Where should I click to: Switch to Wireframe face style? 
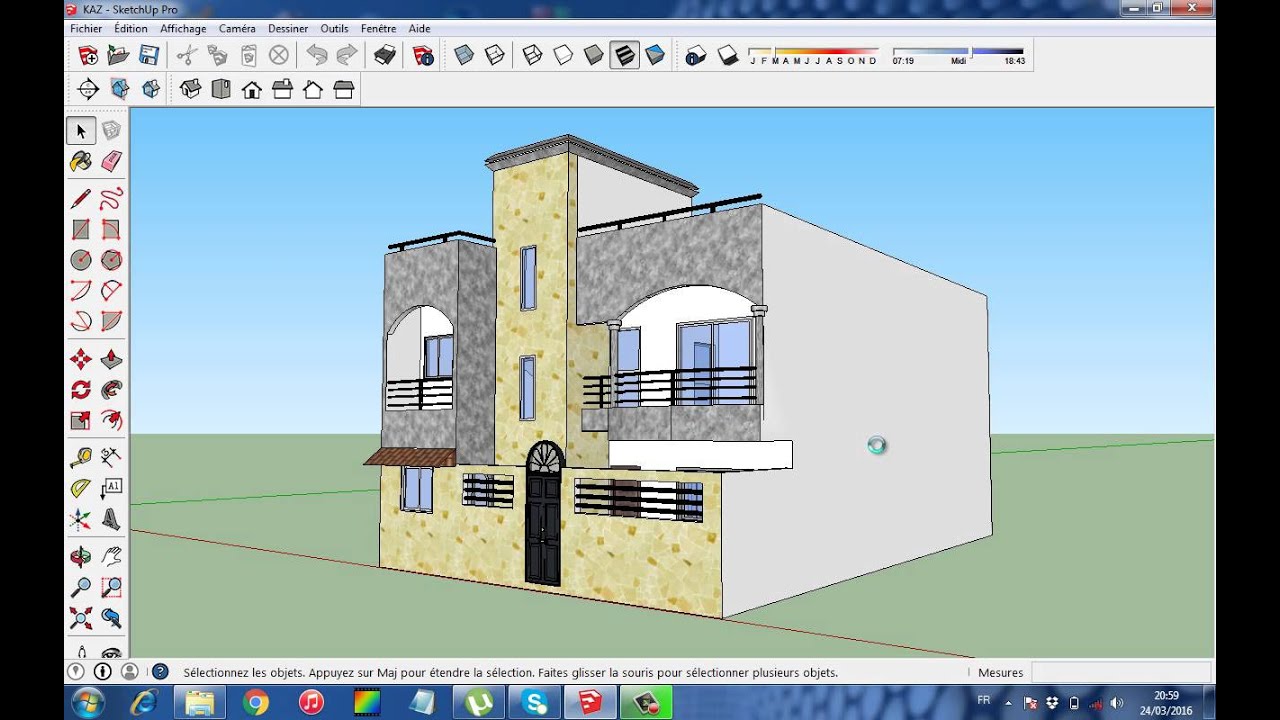coord(533,56)
